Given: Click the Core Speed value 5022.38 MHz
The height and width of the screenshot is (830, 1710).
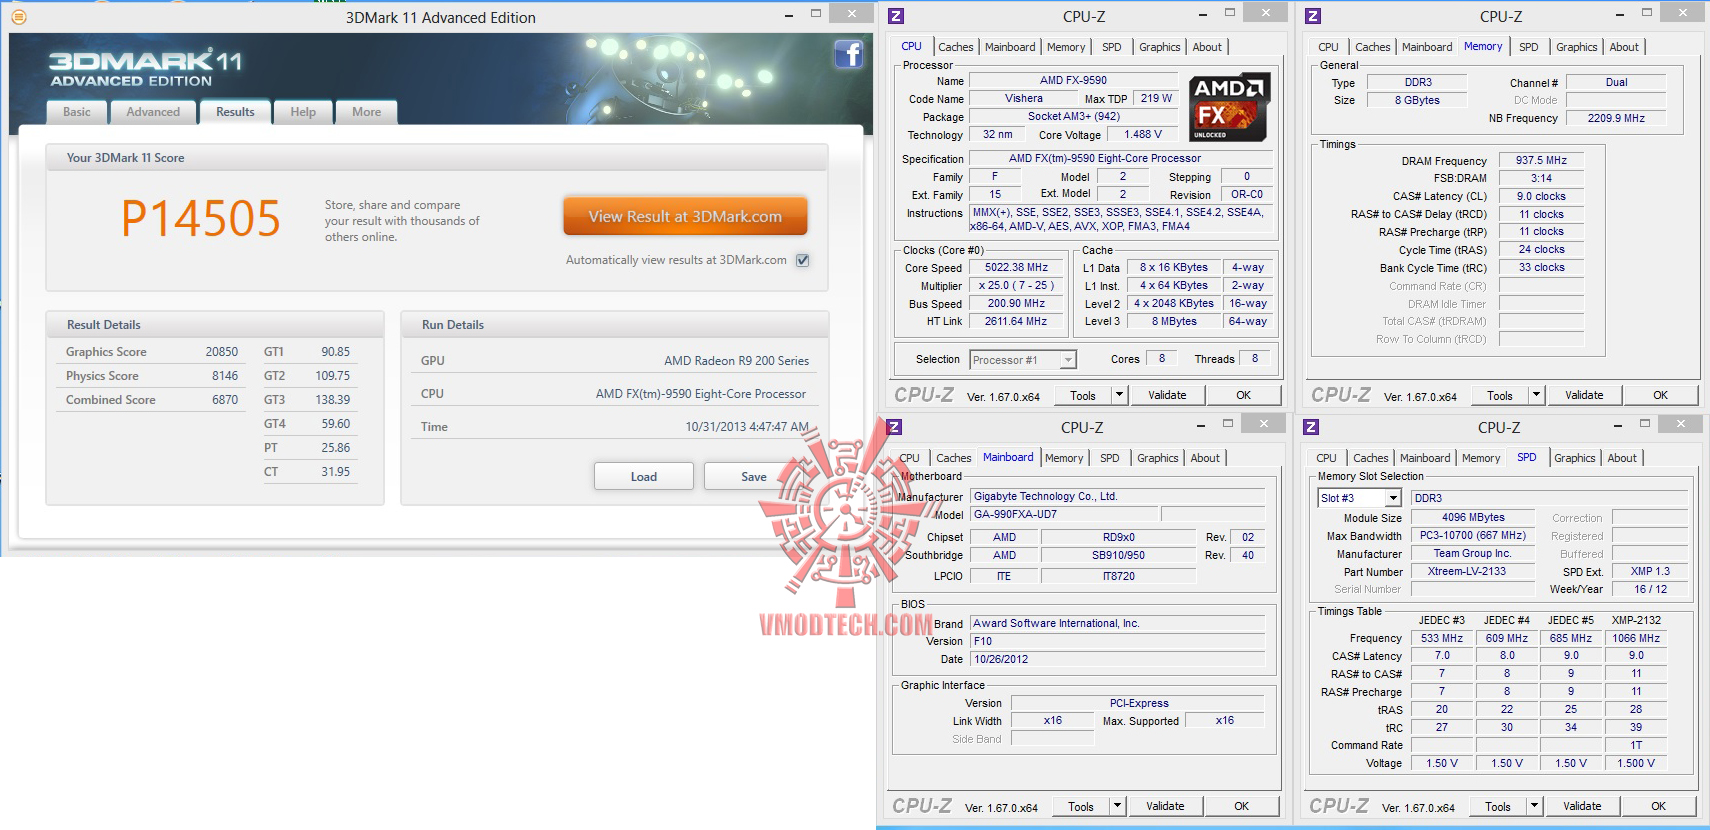Looking at the screenshot, I should [x=1016, y=268].
